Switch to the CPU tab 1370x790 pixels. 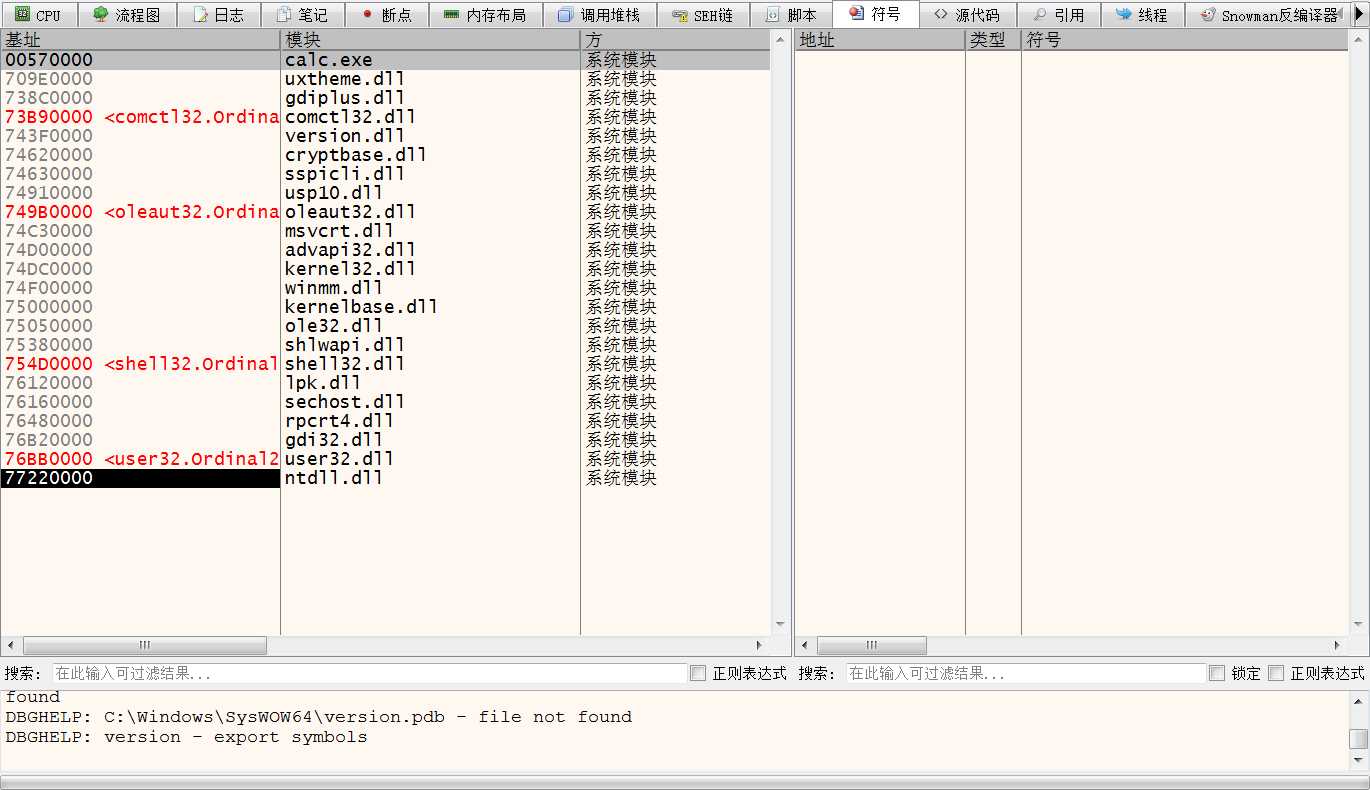(x=38, y=14)
